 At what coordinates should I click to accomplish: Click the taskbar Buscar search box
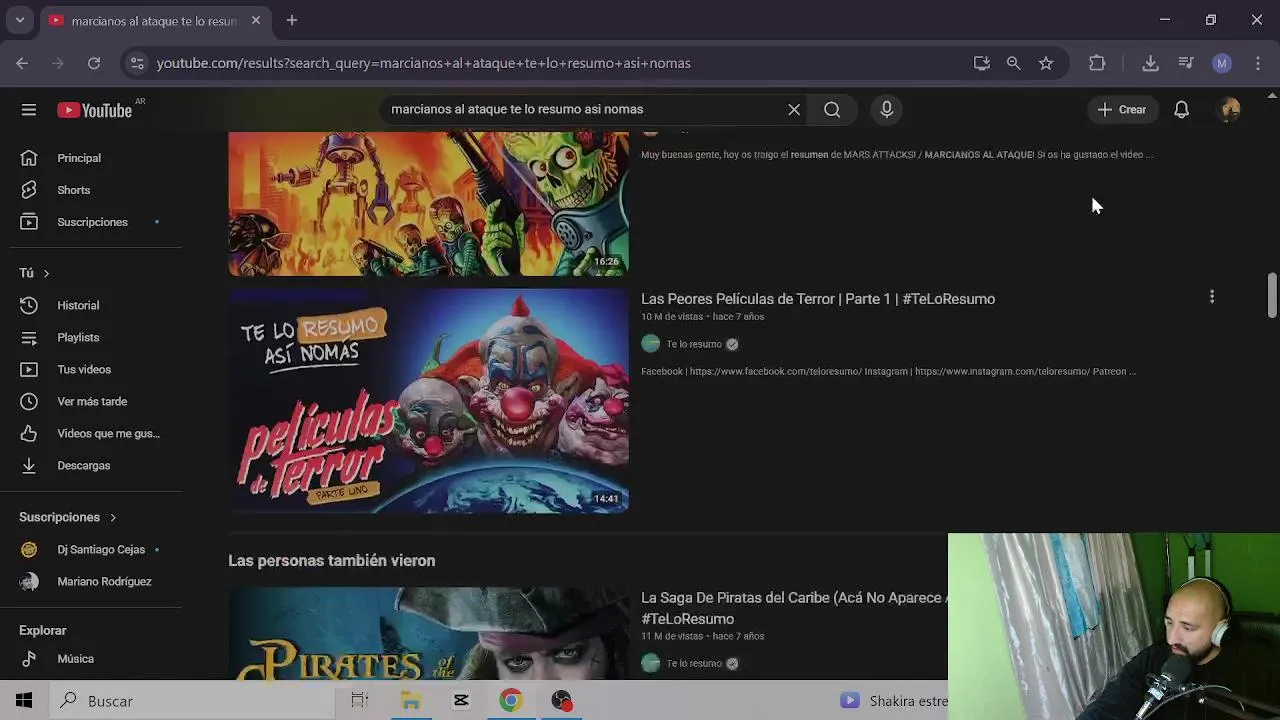click(190, 701)
